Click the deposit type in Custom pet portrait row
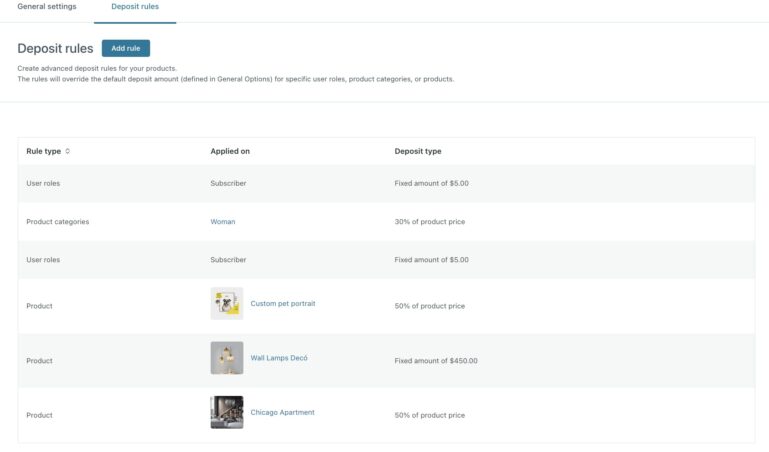The height and width of the screenshot is (452, 769). 429,306
